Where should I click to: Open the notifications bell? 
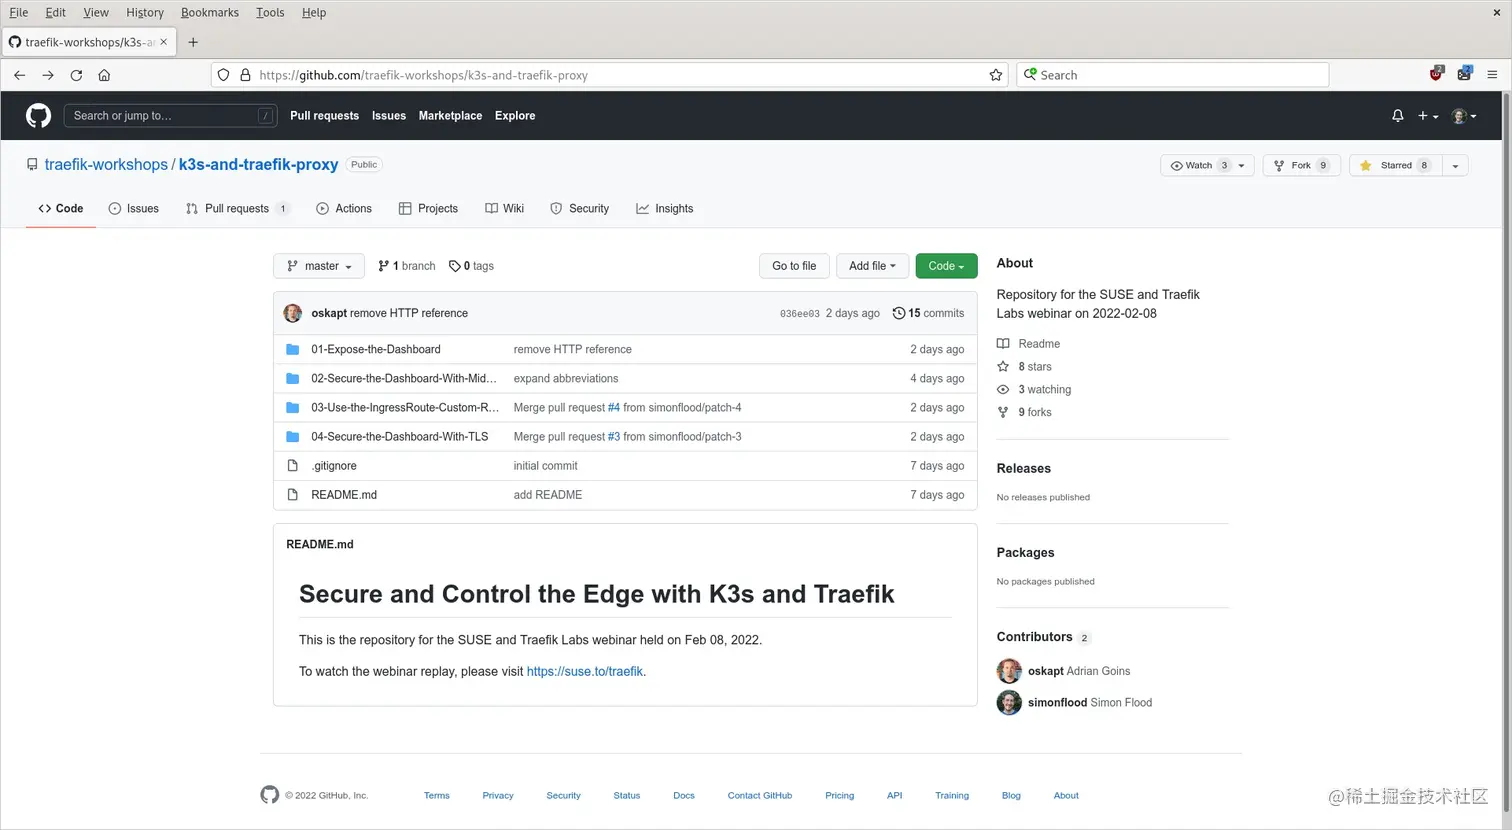[x=1397, y=116]
